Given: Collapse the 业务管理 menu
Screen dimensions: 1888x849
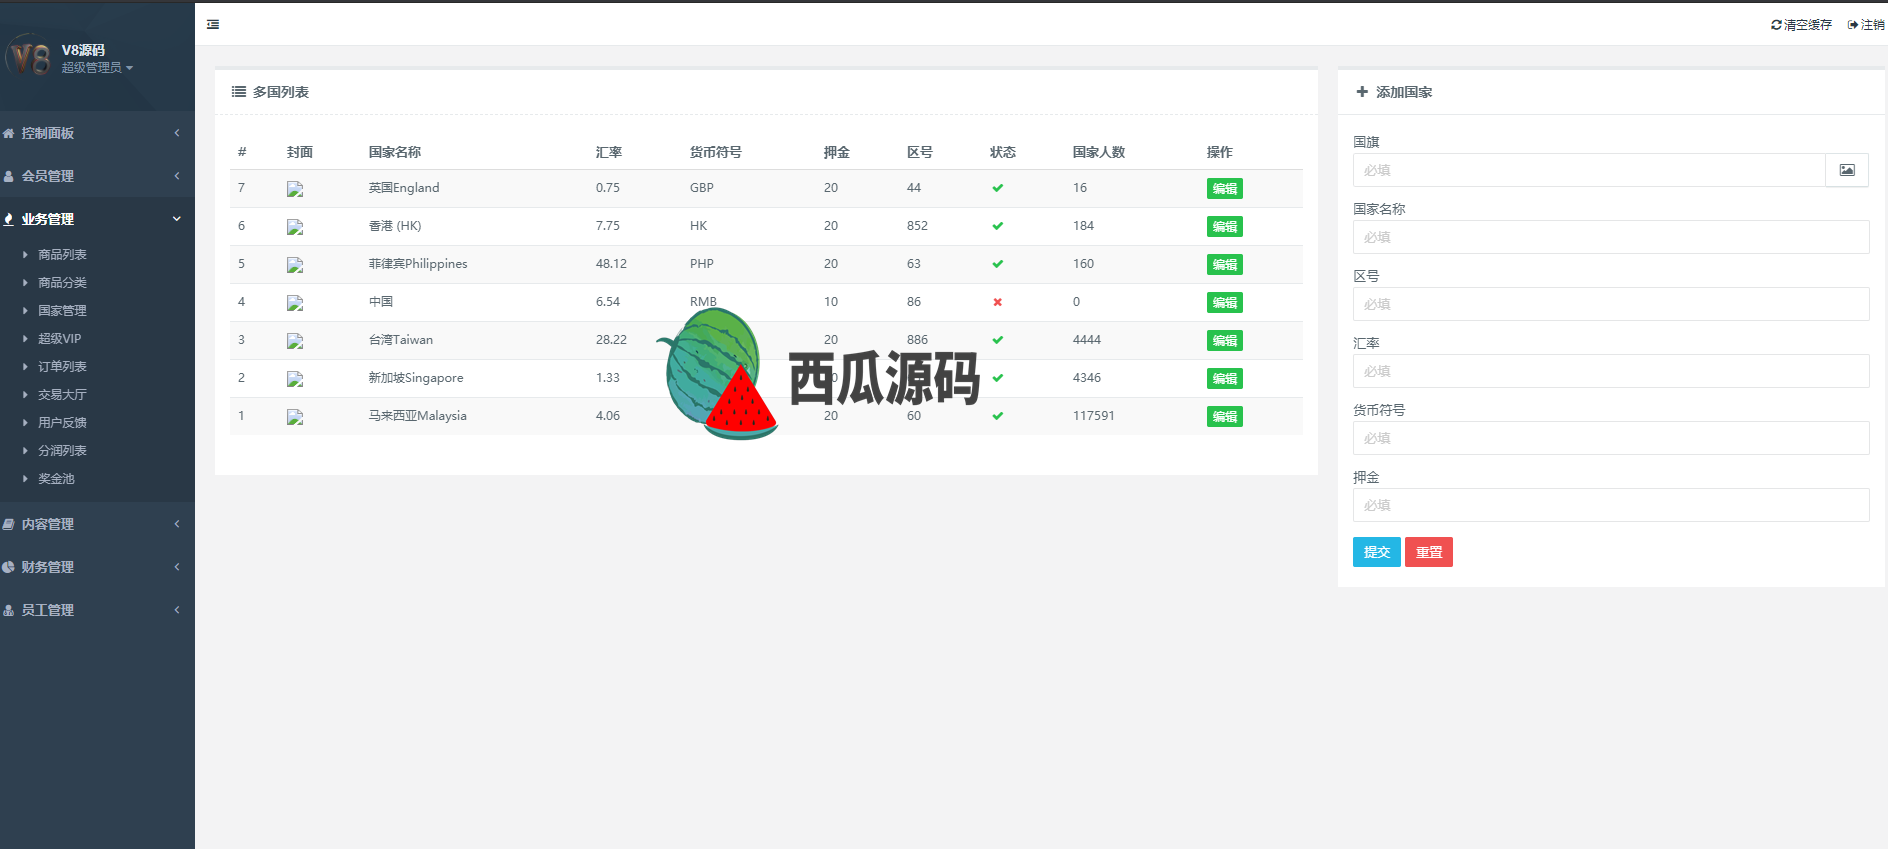Looking at the screenshot, I should [x=97, y=219].
